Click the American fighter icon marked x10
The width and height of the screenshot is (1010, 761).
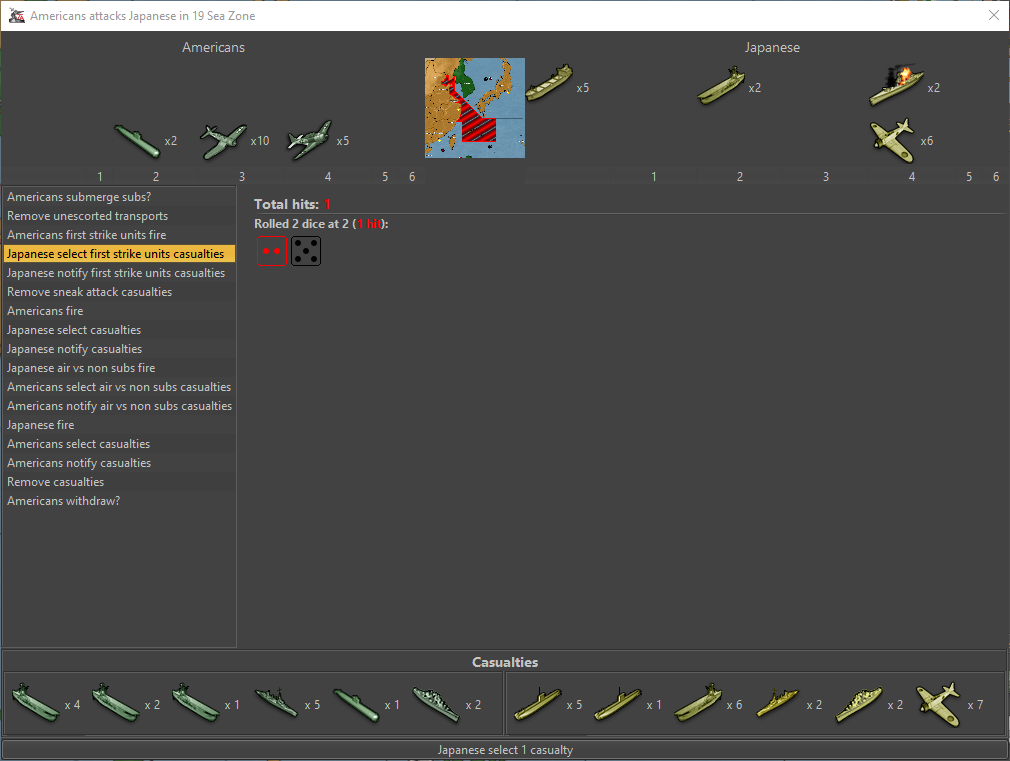pyautogui.click(x=223, y=140)
